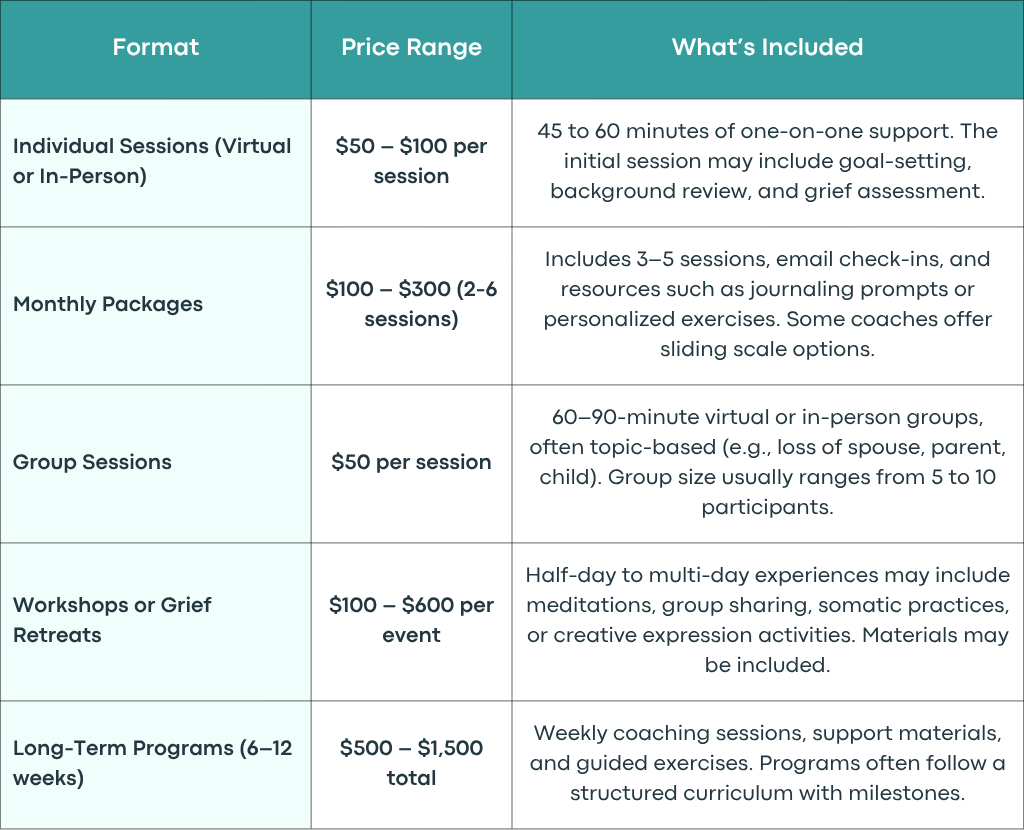Select the $500 – $1,500 total cell

[411, 763]
